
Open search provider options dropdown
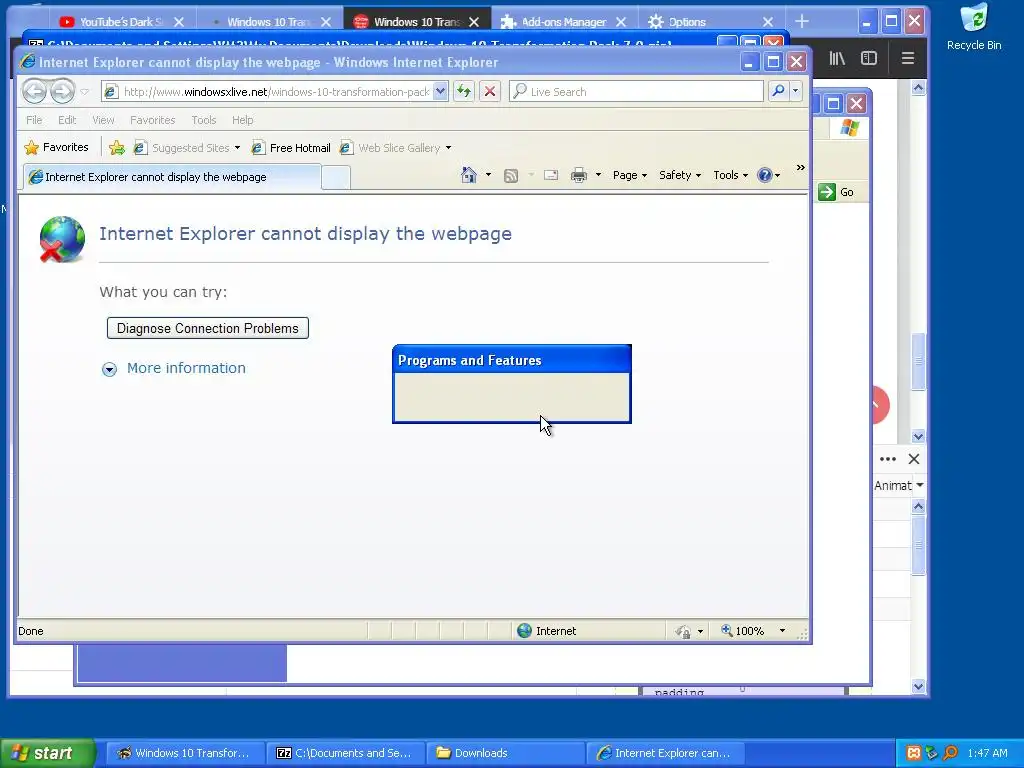[x=795, y=91]
